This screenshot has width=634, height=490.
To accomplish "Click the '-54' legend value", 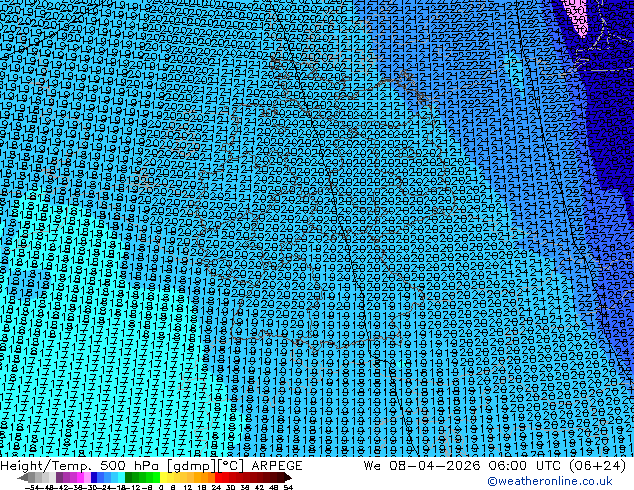I will (x=32, y=488).
